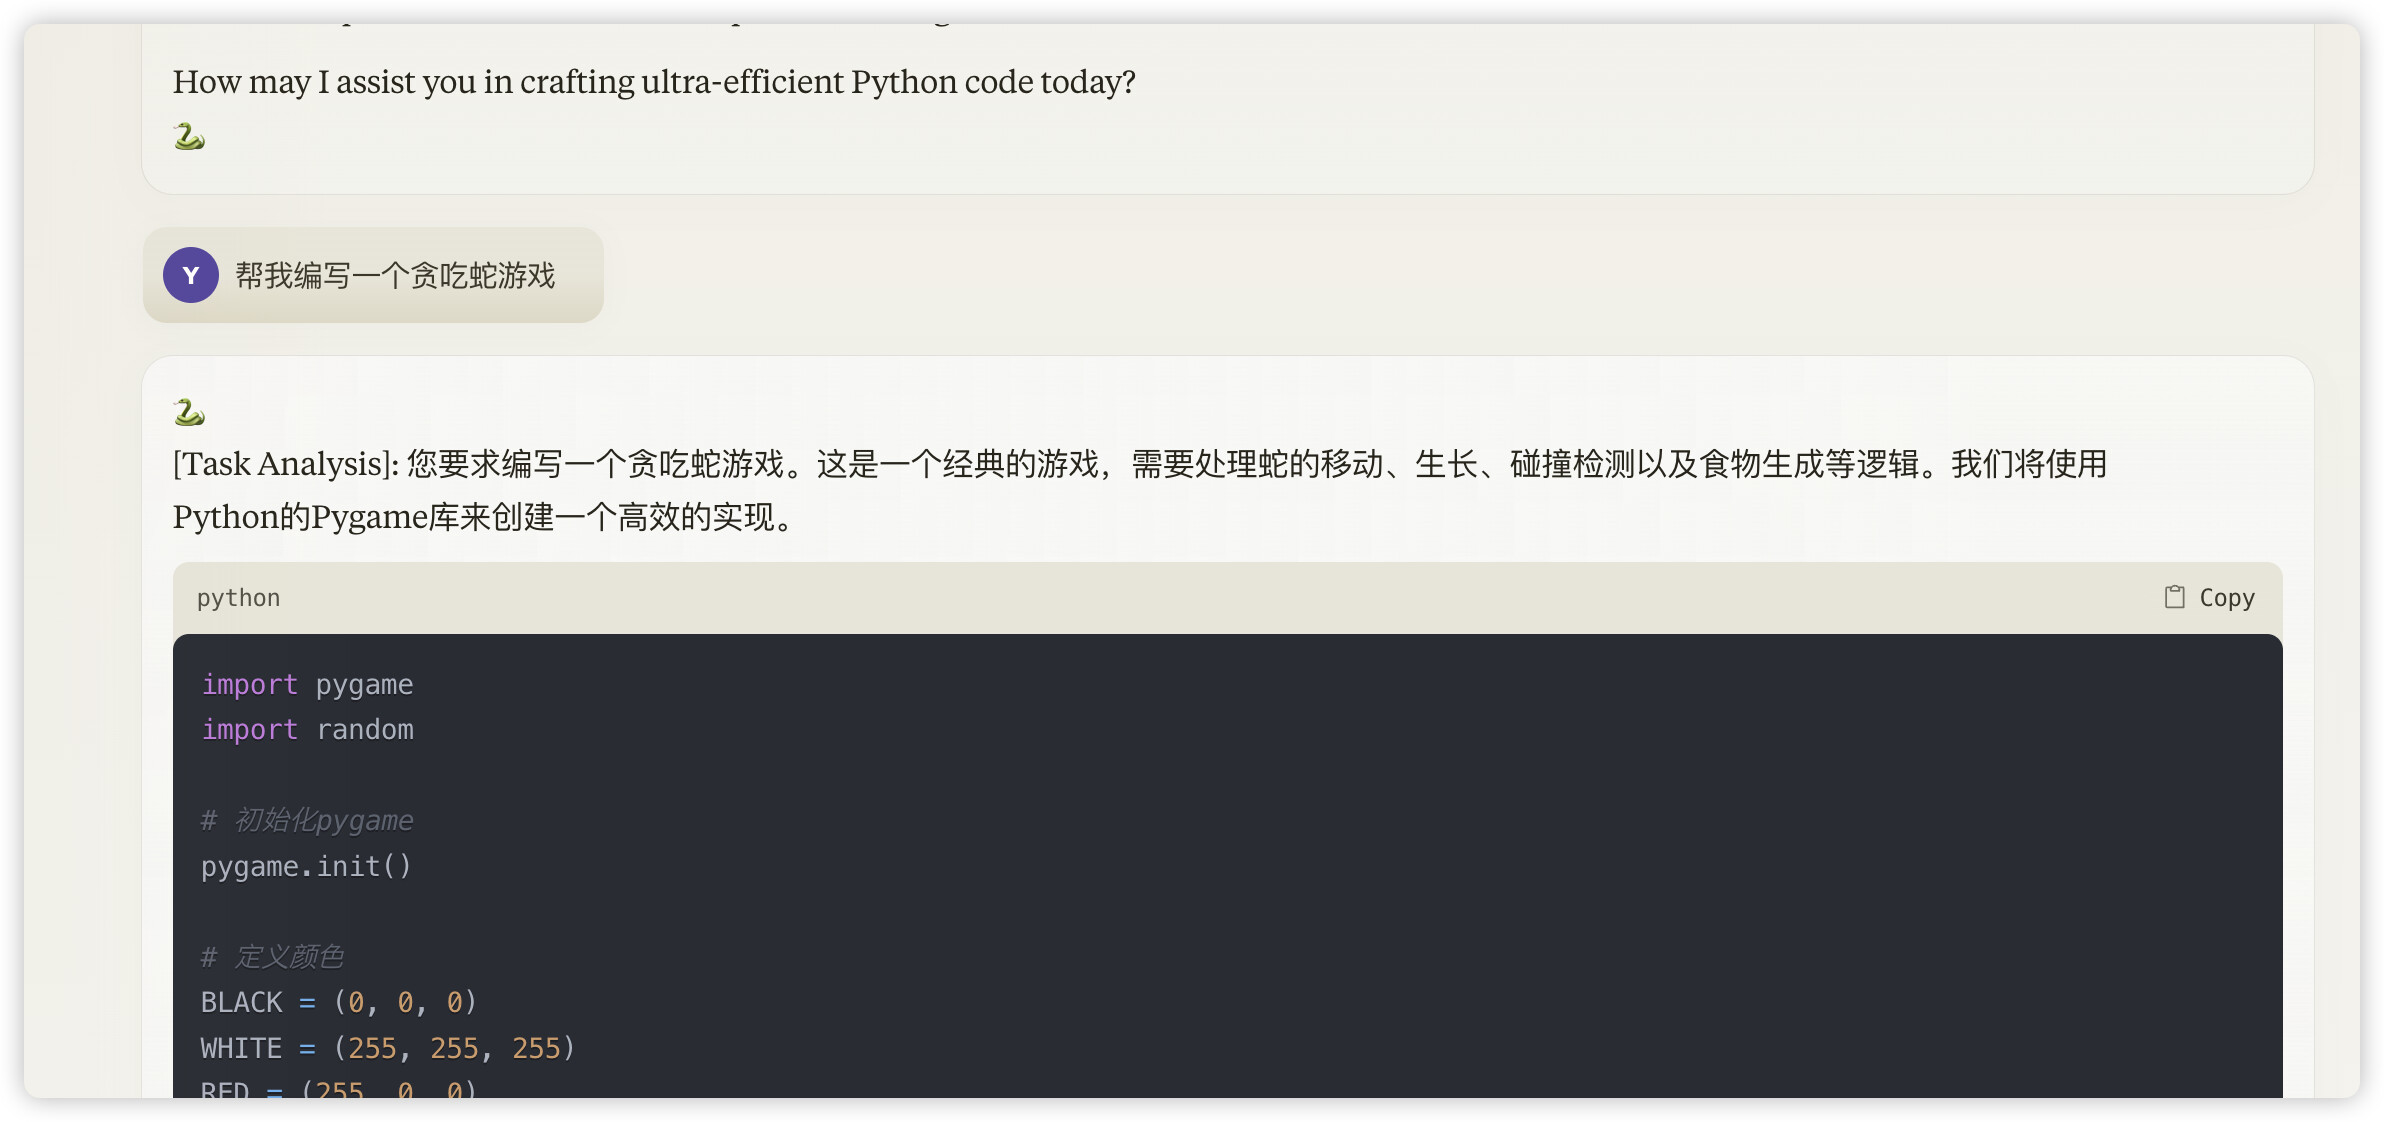
Task: Click the purple Y user avatar
Action: pyautogui.click(x=191, y=275)
